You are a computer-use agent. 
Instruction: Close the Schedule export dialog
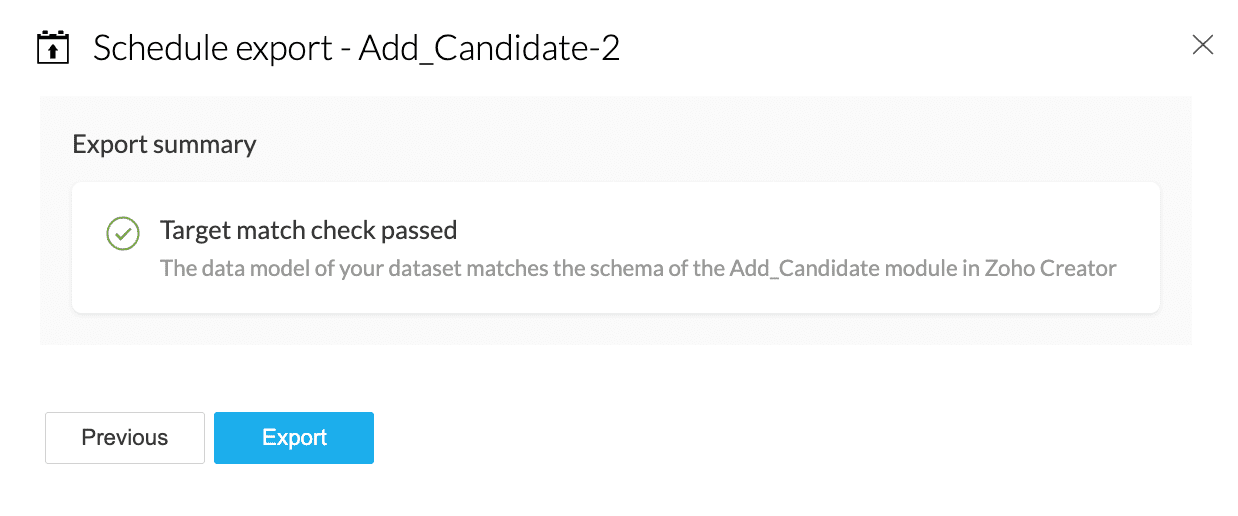pos(1202,44)
